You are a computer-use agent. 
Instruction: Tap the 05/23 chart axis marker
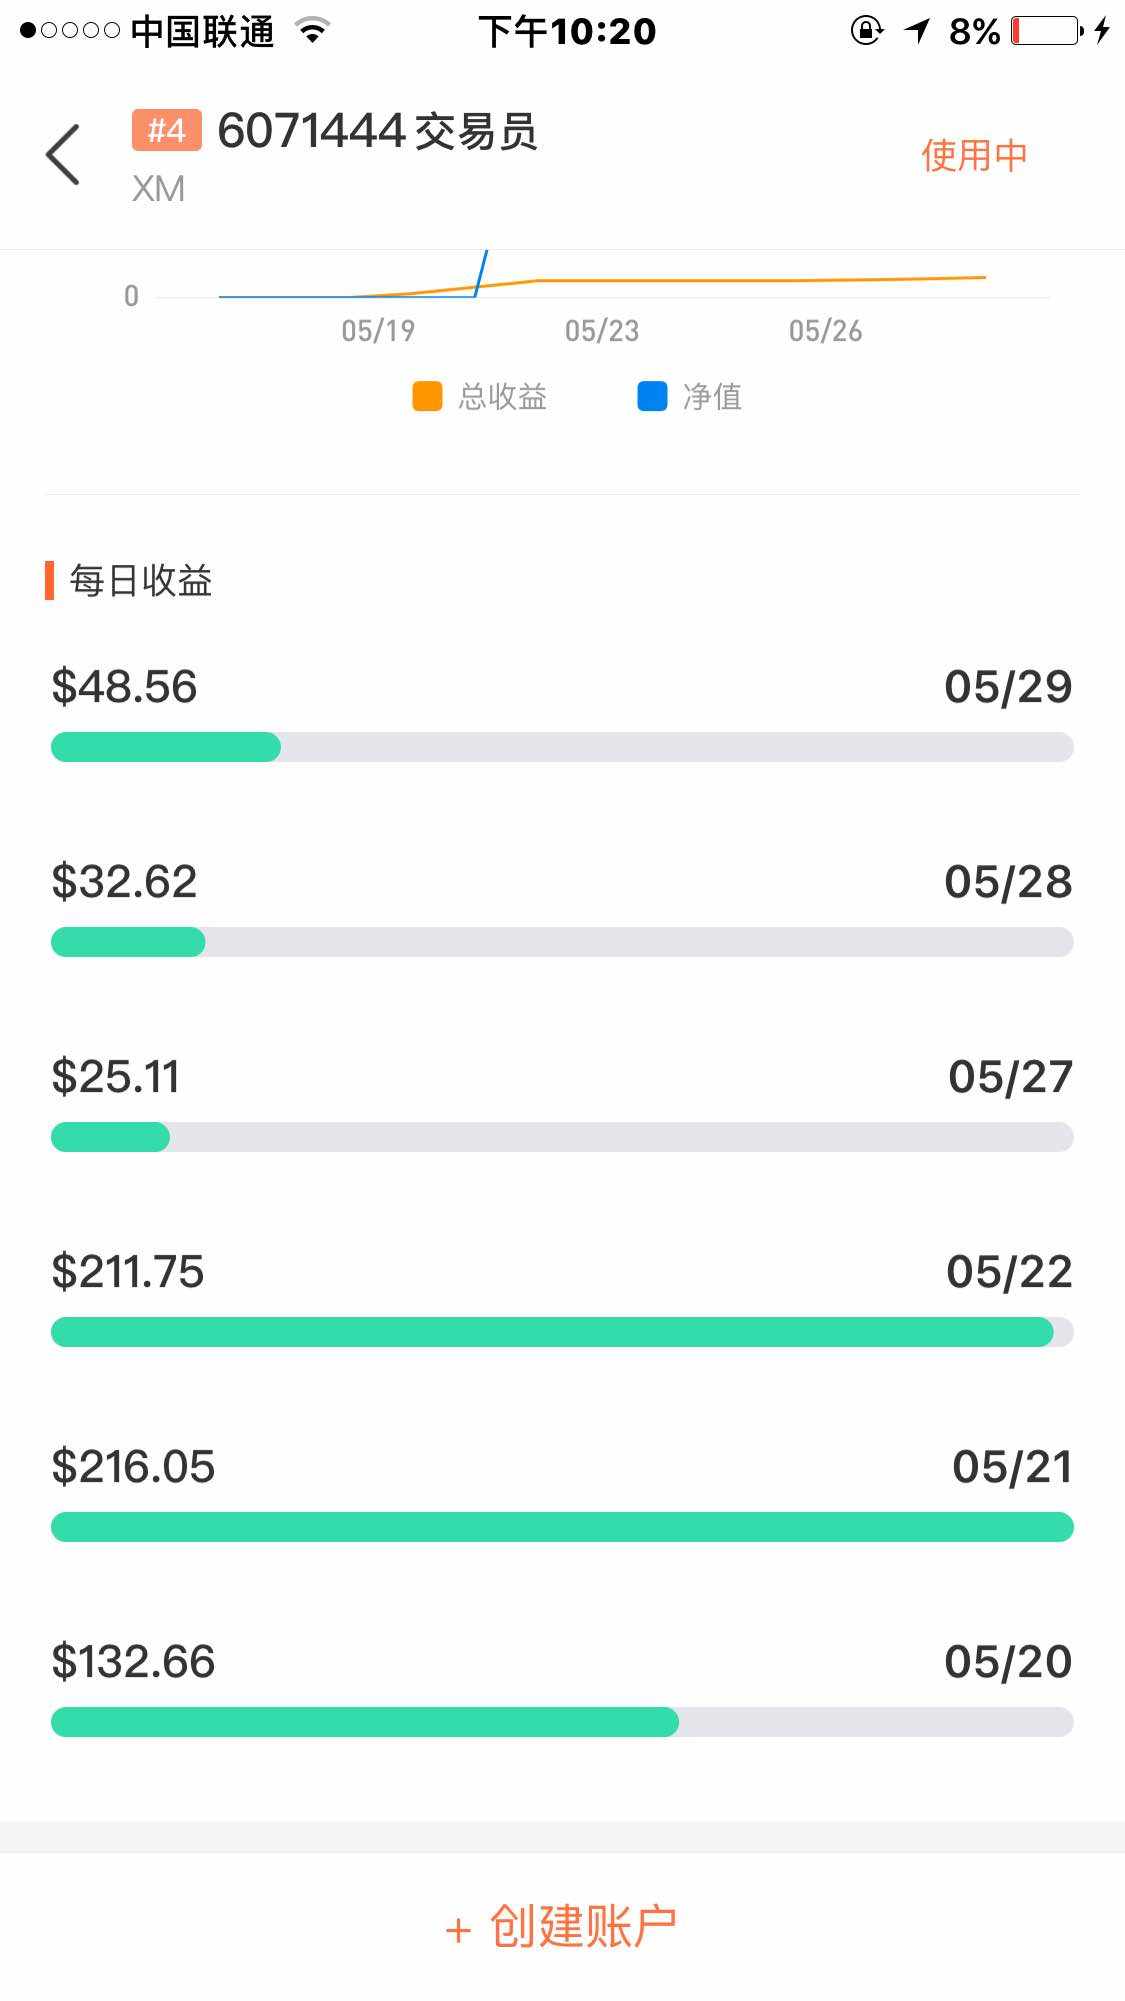click(602, 331)
